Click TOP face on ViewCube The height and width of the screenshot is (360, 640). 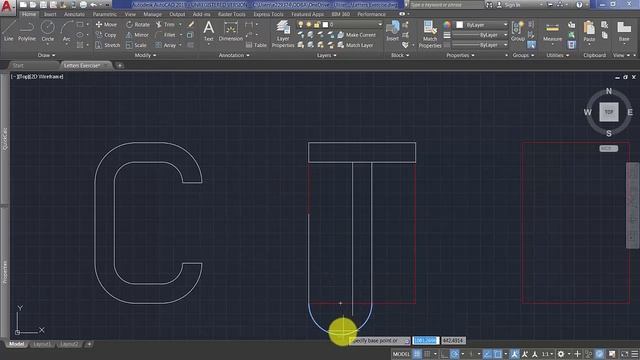click(x=609, y=112)
